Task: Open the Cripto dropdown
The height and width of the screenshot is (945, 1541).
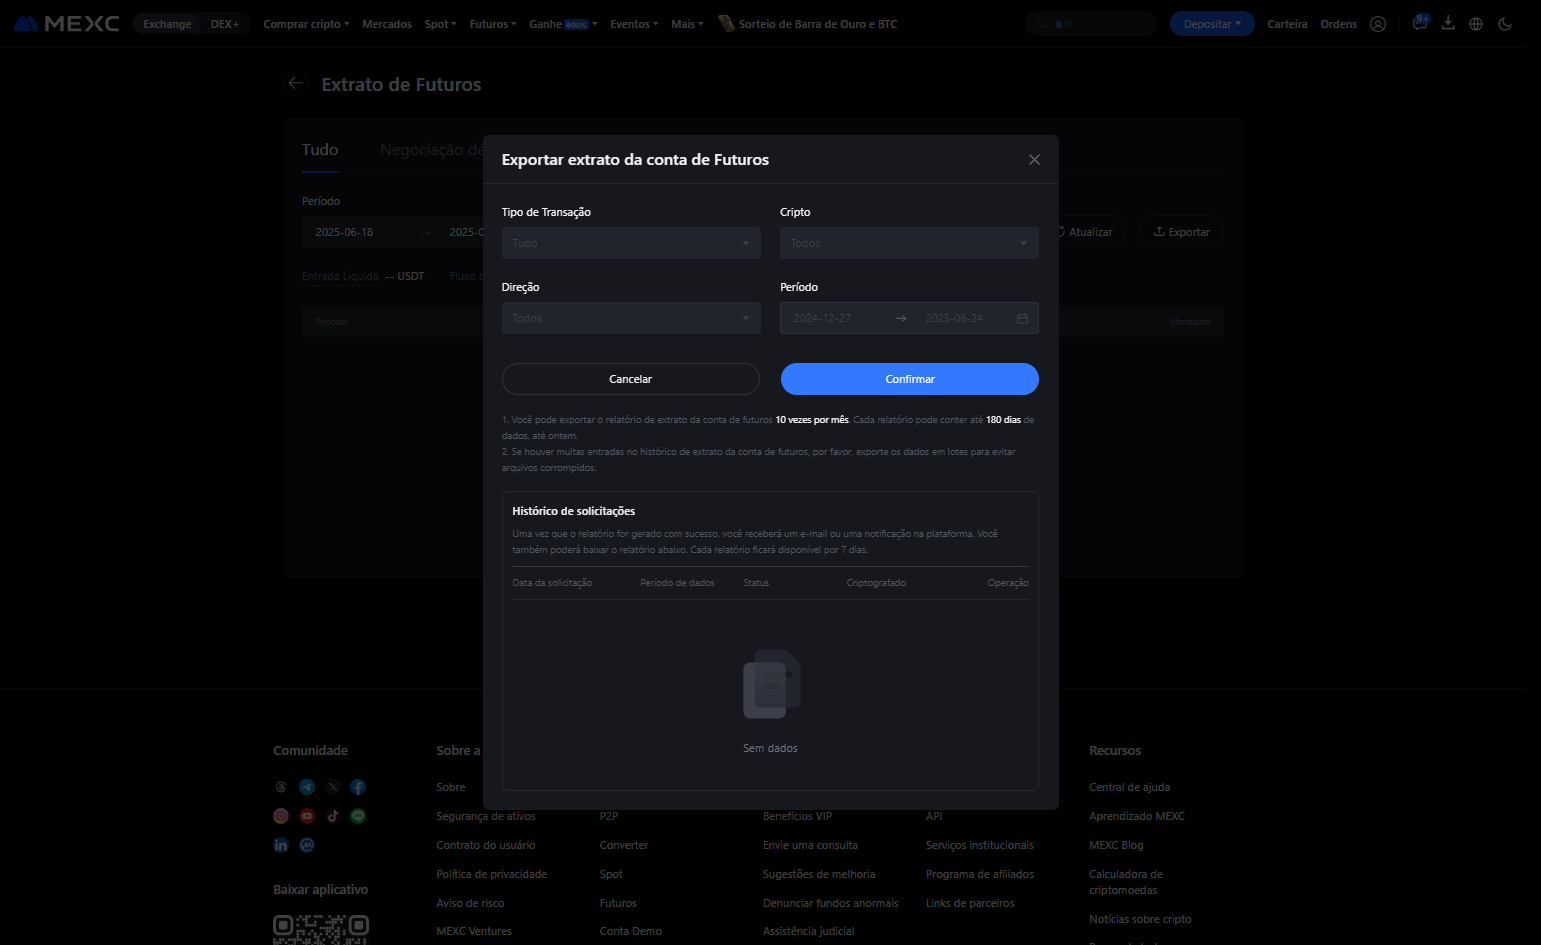Action: coord(909,243)
